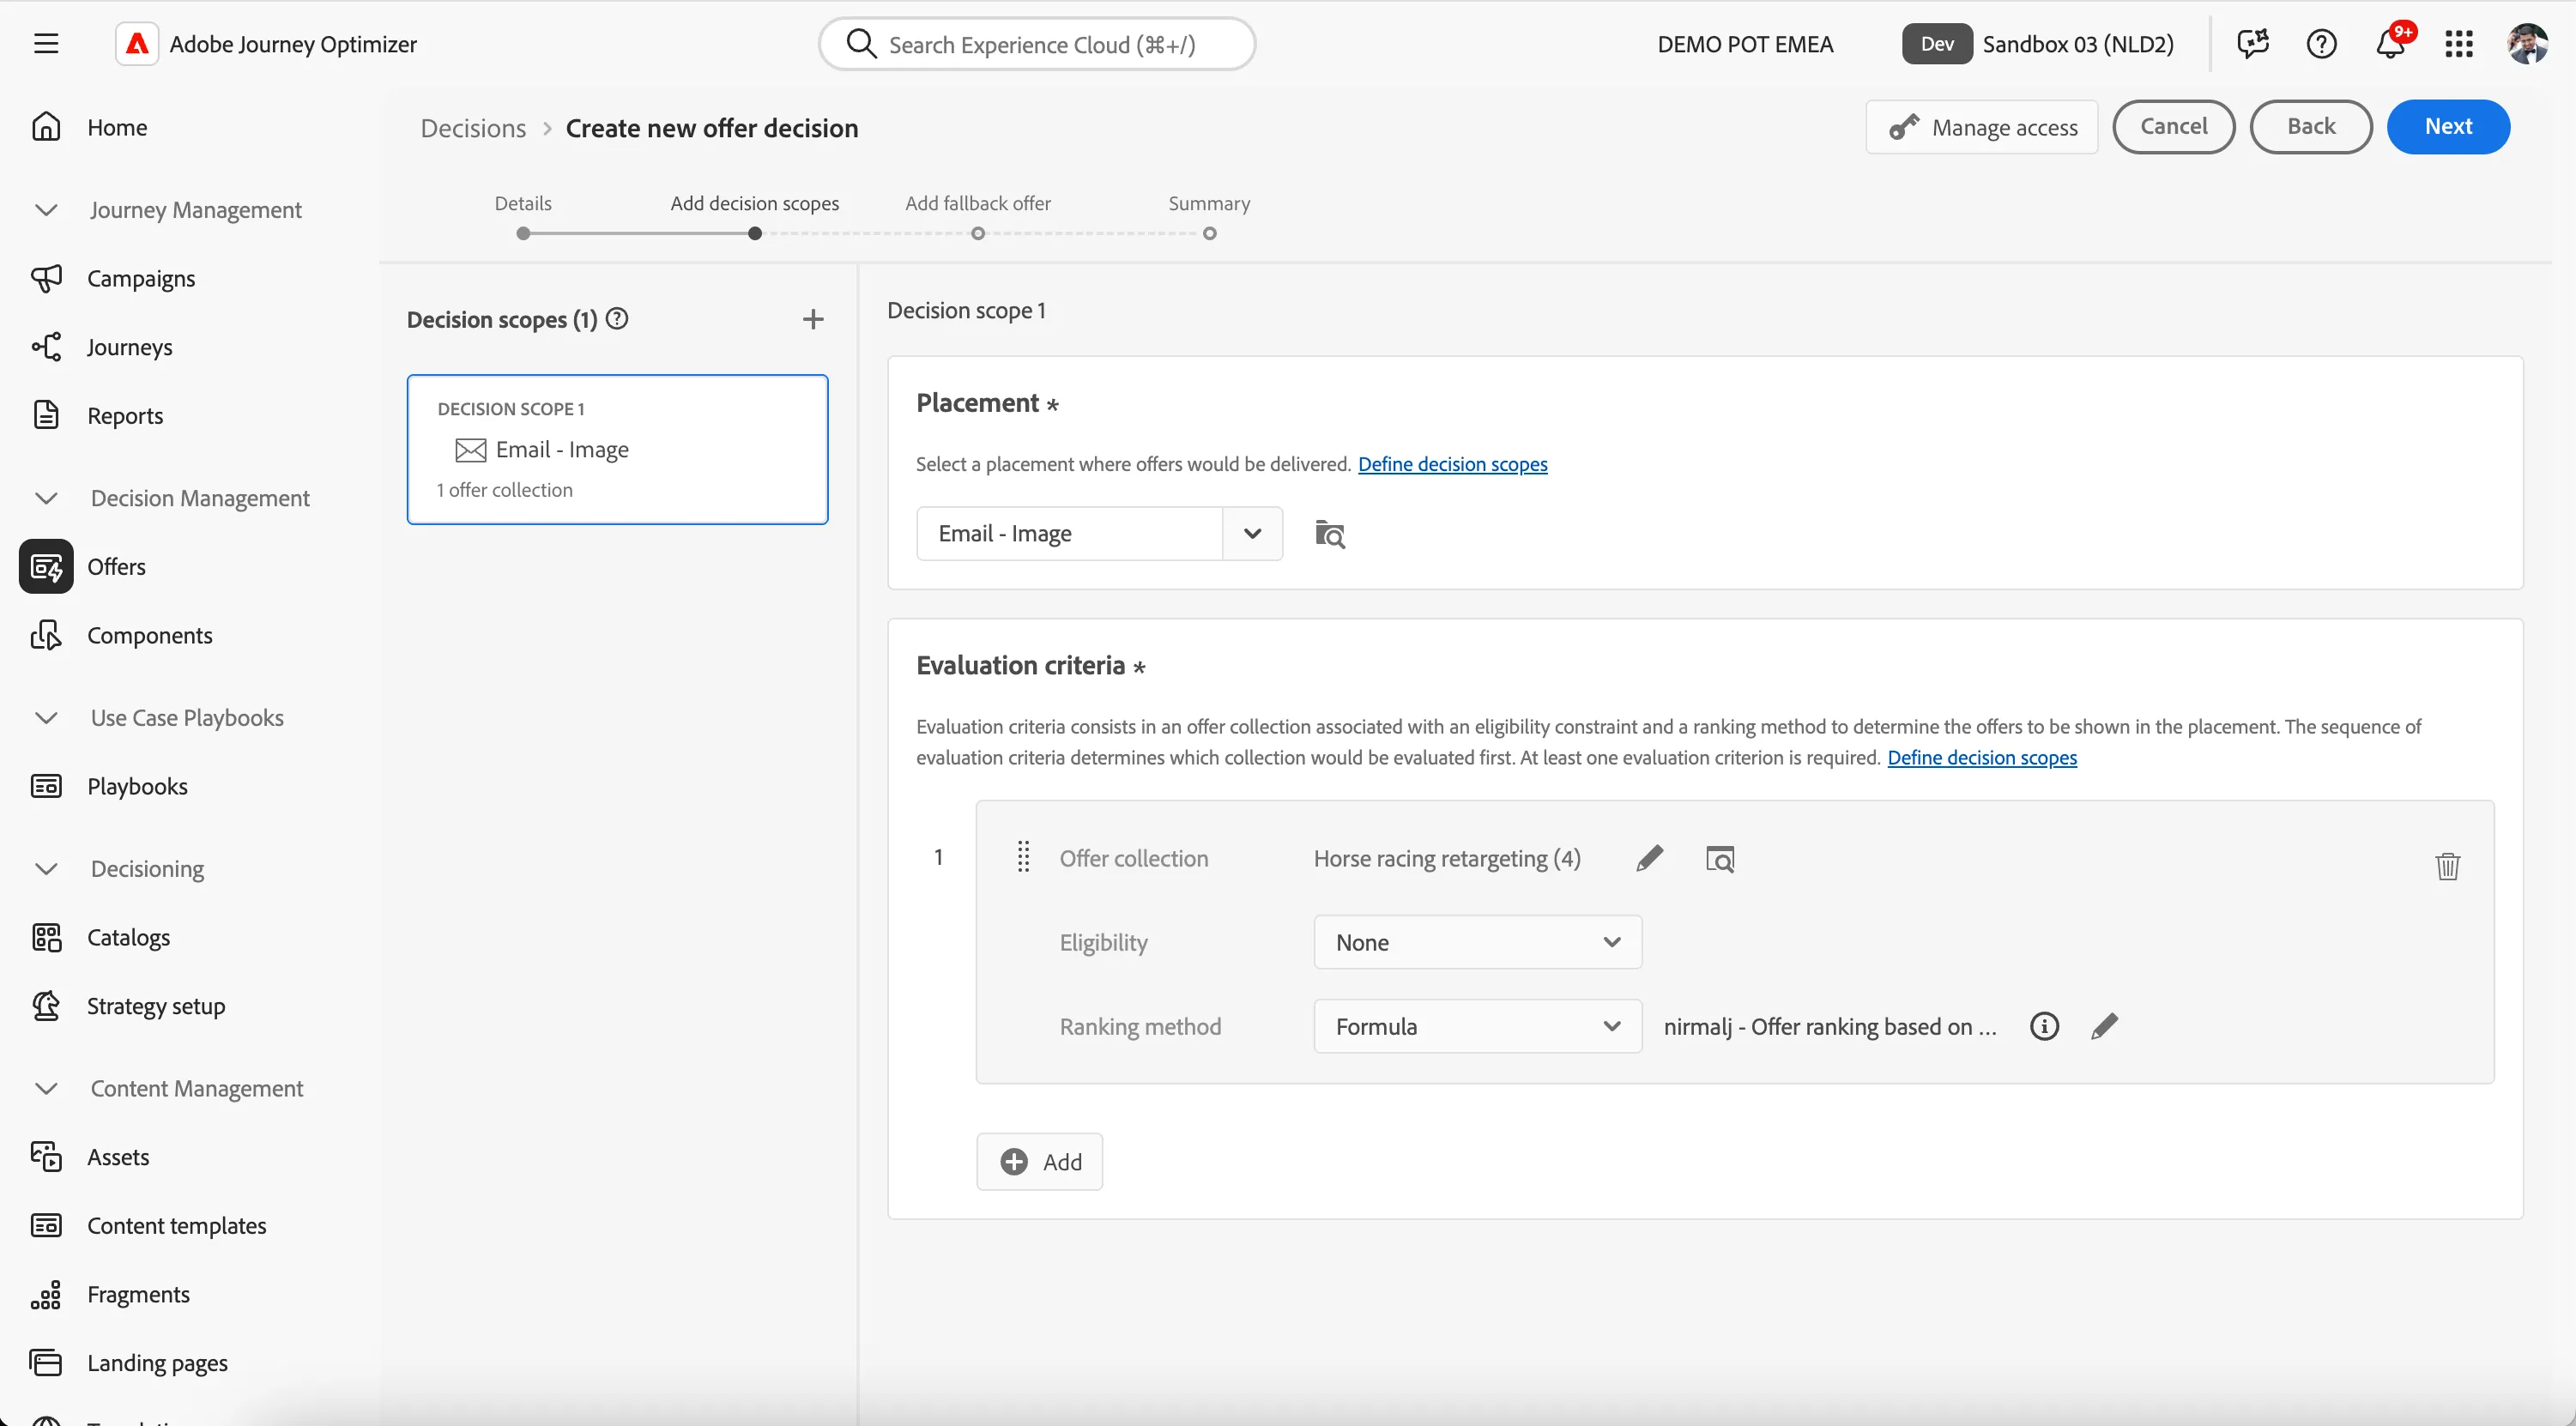Open the notifications bell
The image size is (2576, 1426).
click(x=2391, y=44)
